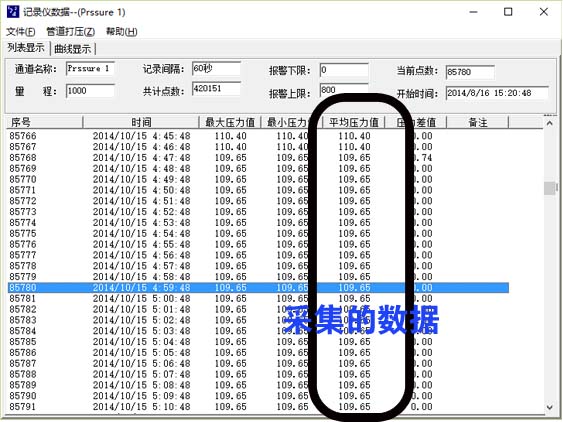Select row 85766
This screenshot has width=563, height=422.
[x=258, y=136]
